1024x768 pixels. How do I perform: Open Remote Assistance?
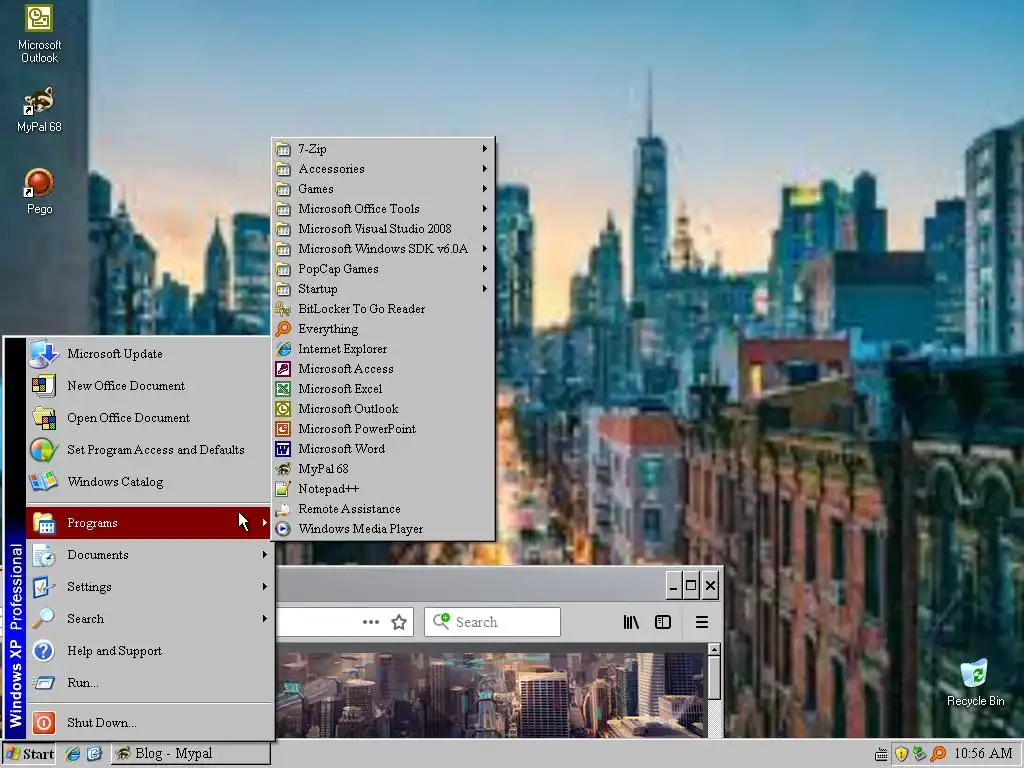[x=383, y=509]
